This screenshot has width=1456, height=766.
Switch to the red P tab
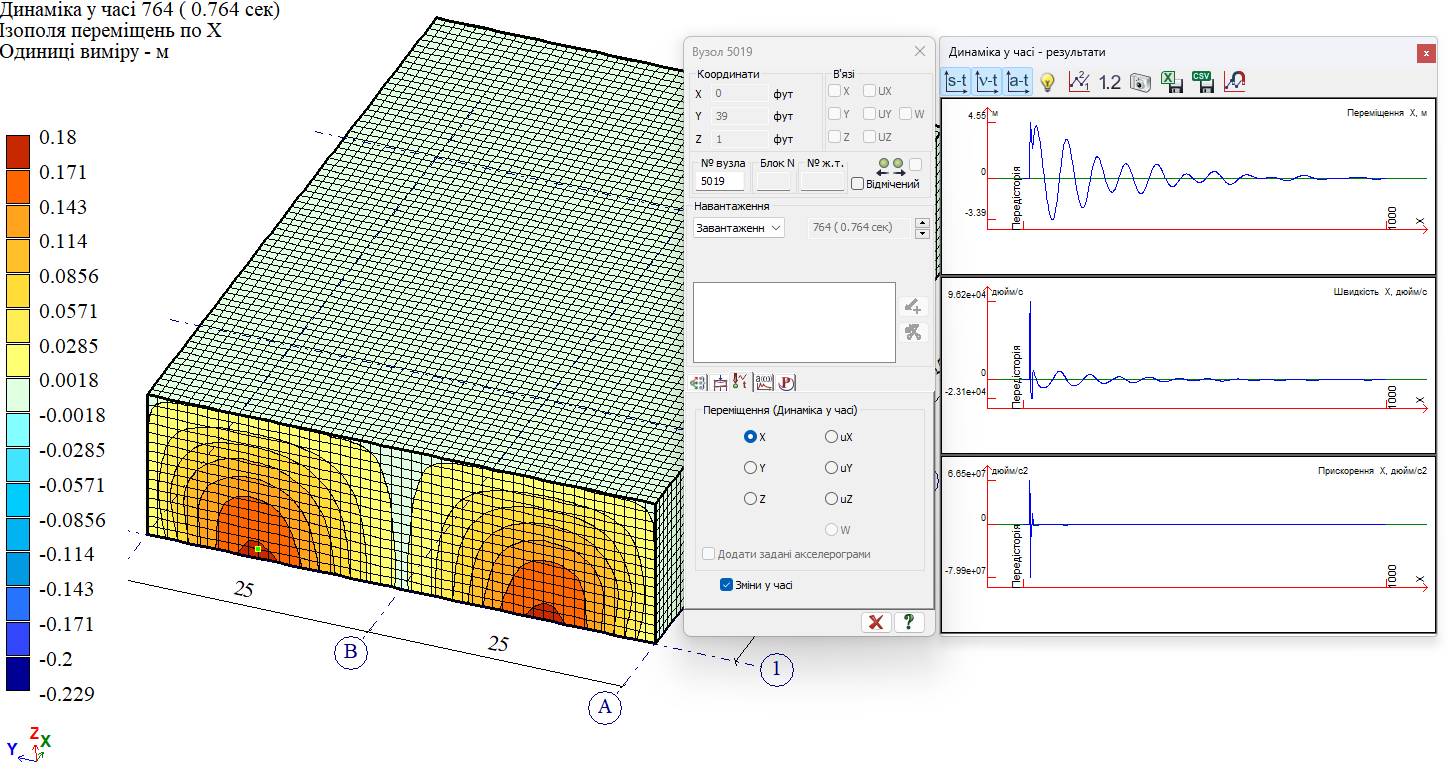click(x=786, y=381)
